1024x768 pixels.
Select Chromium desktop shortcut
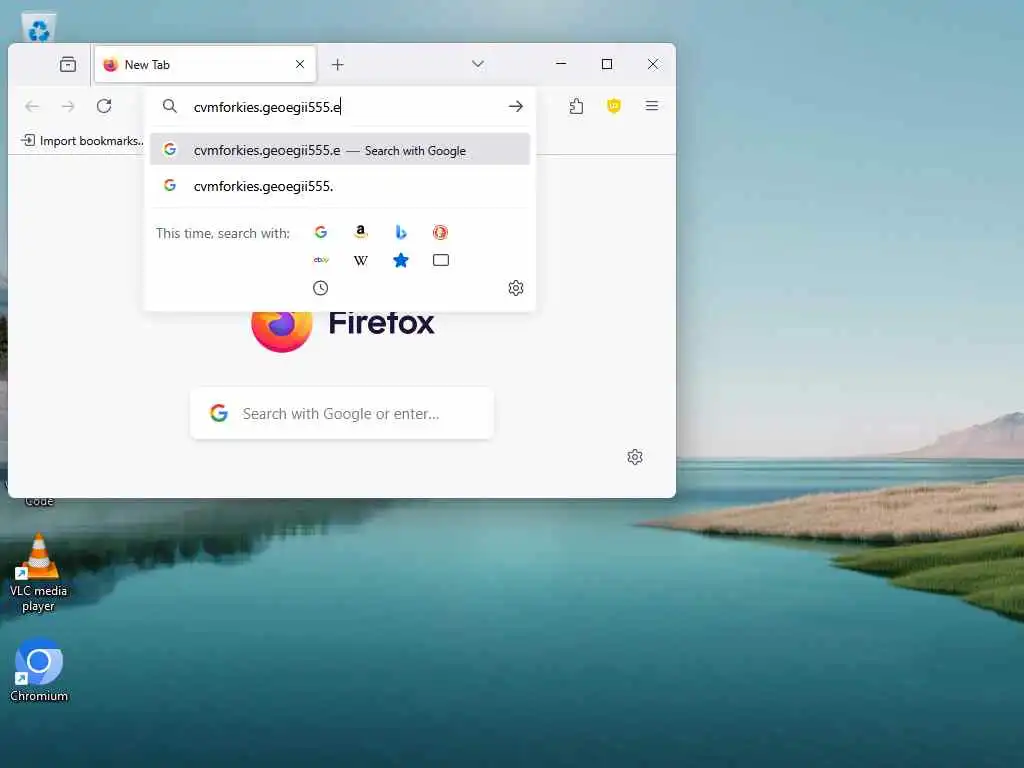point(39,670)
